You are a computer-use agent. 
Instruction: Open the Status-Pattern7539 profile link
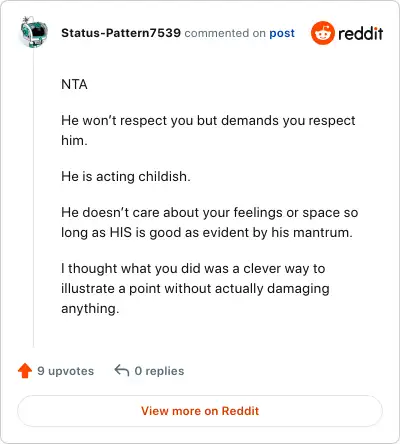point(121,33)
